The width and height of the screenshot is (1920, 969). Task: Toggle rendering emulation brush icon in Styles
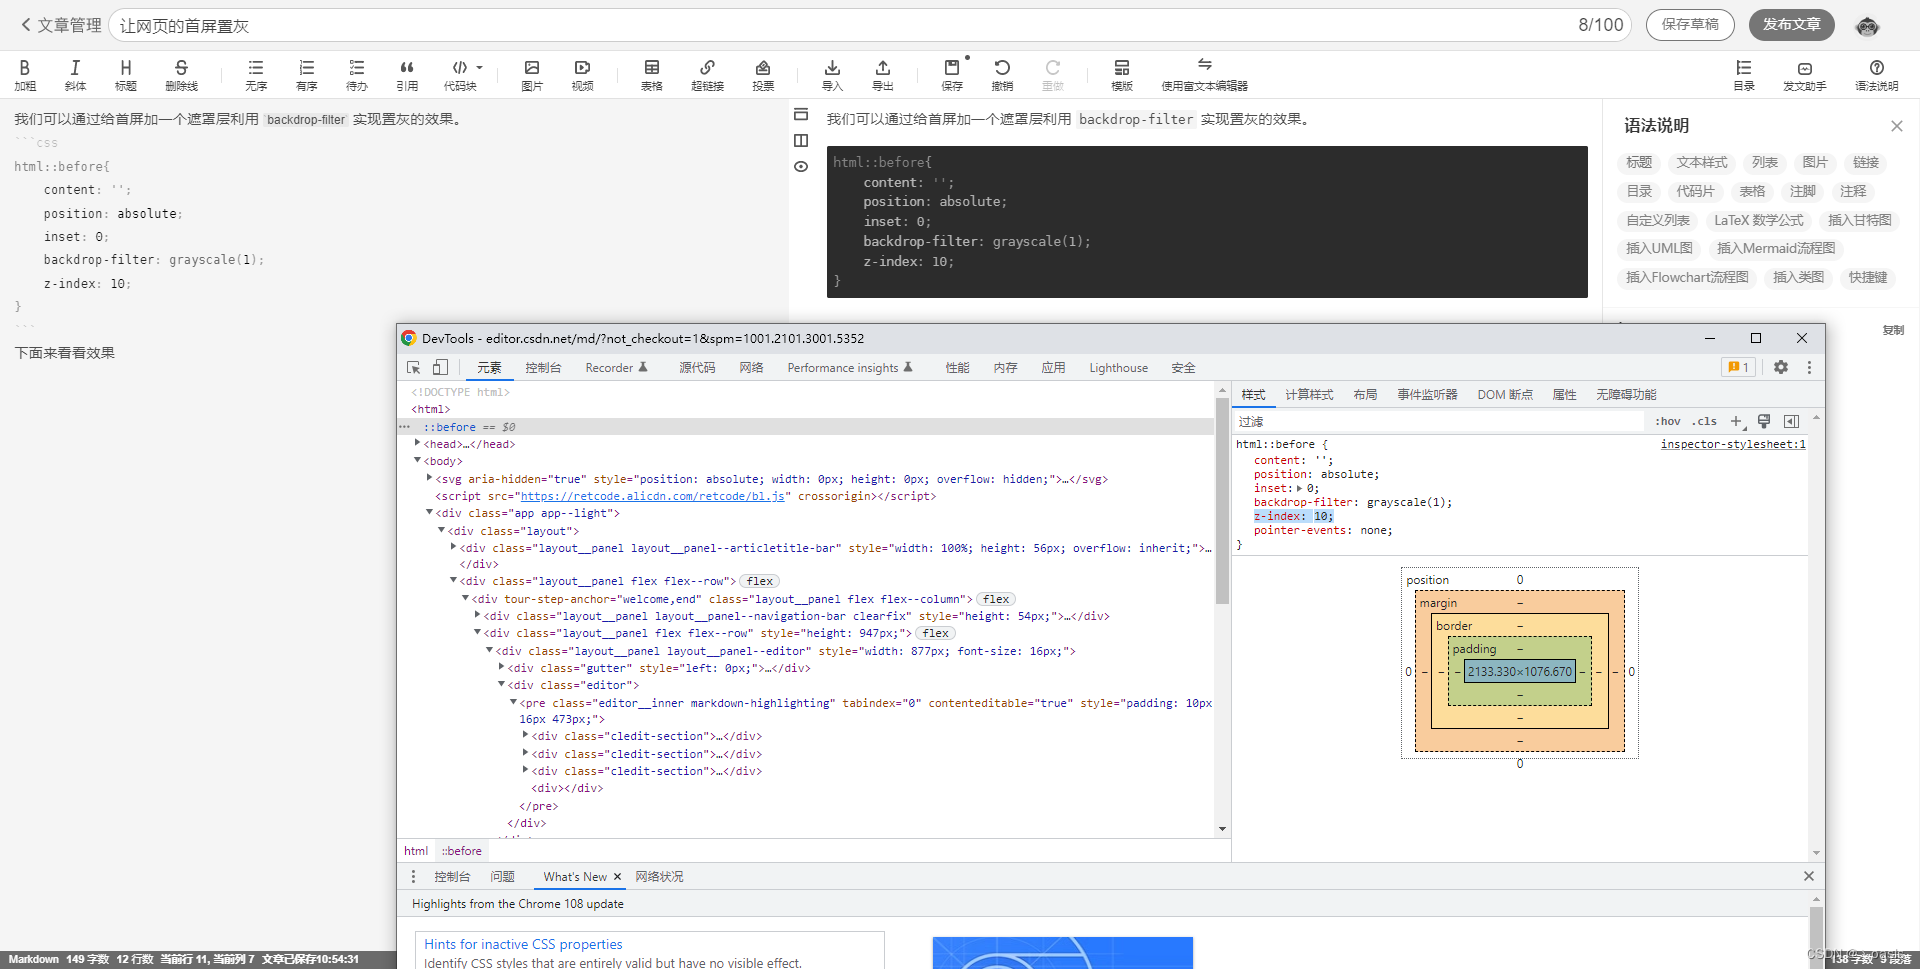(x=1764, y=421)
